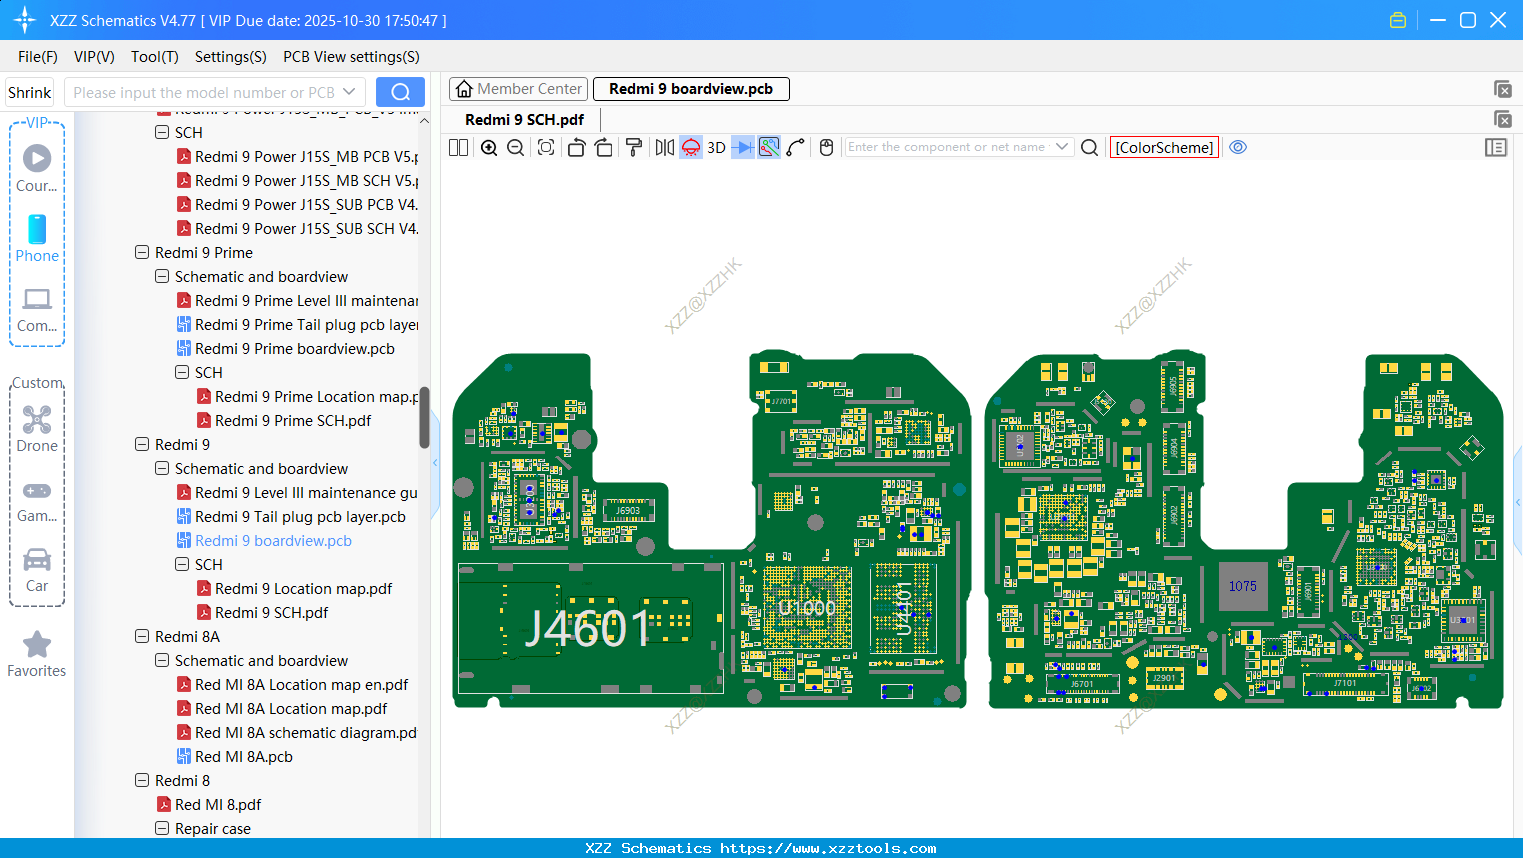The height and width of the screenshot is (858, 1523).
Task: Zoom out of the boardview
Action: (x=516, y=147)
